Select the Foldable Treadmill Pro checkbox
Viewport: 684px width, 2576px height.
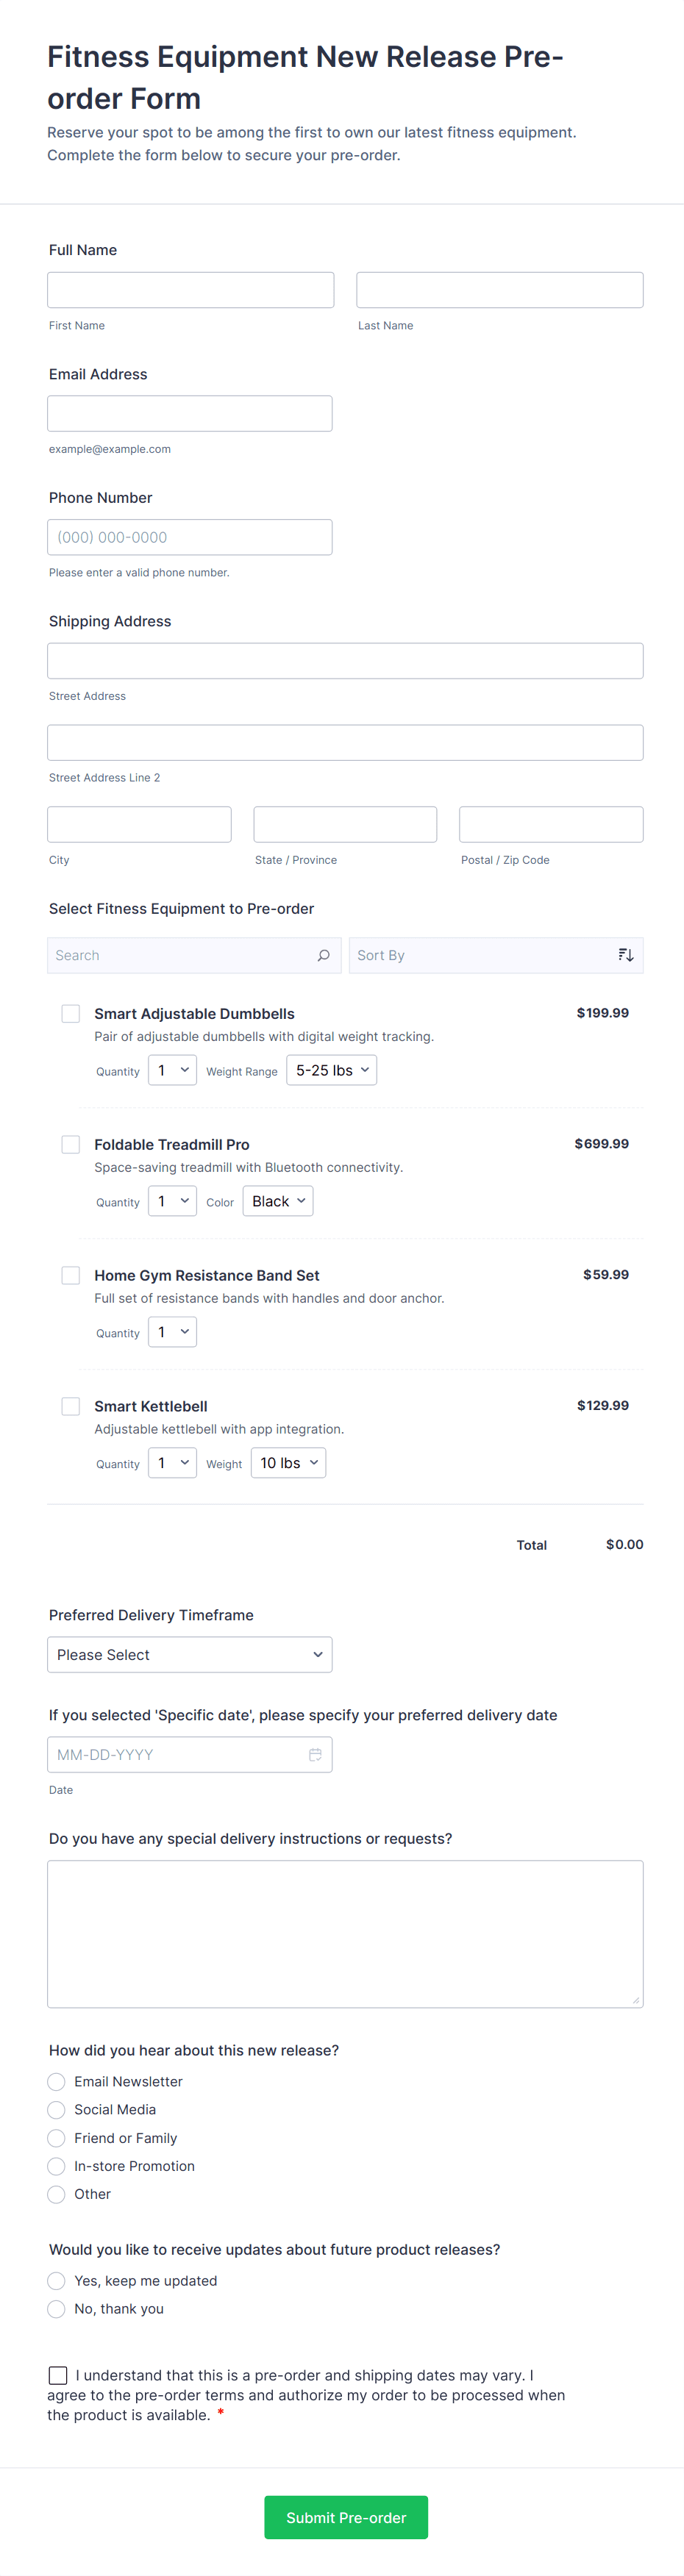click(71, 1144)
